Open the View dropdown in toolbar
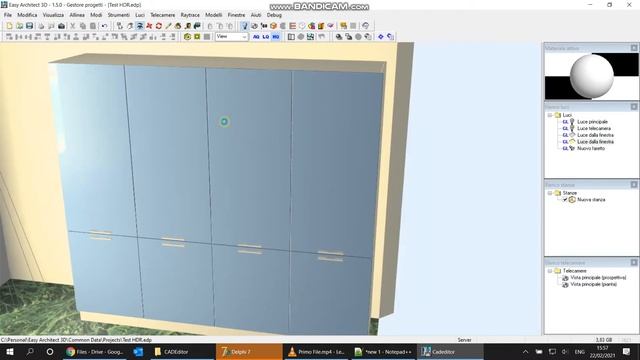This screenshot has height=360, width=640. point(244,37)
